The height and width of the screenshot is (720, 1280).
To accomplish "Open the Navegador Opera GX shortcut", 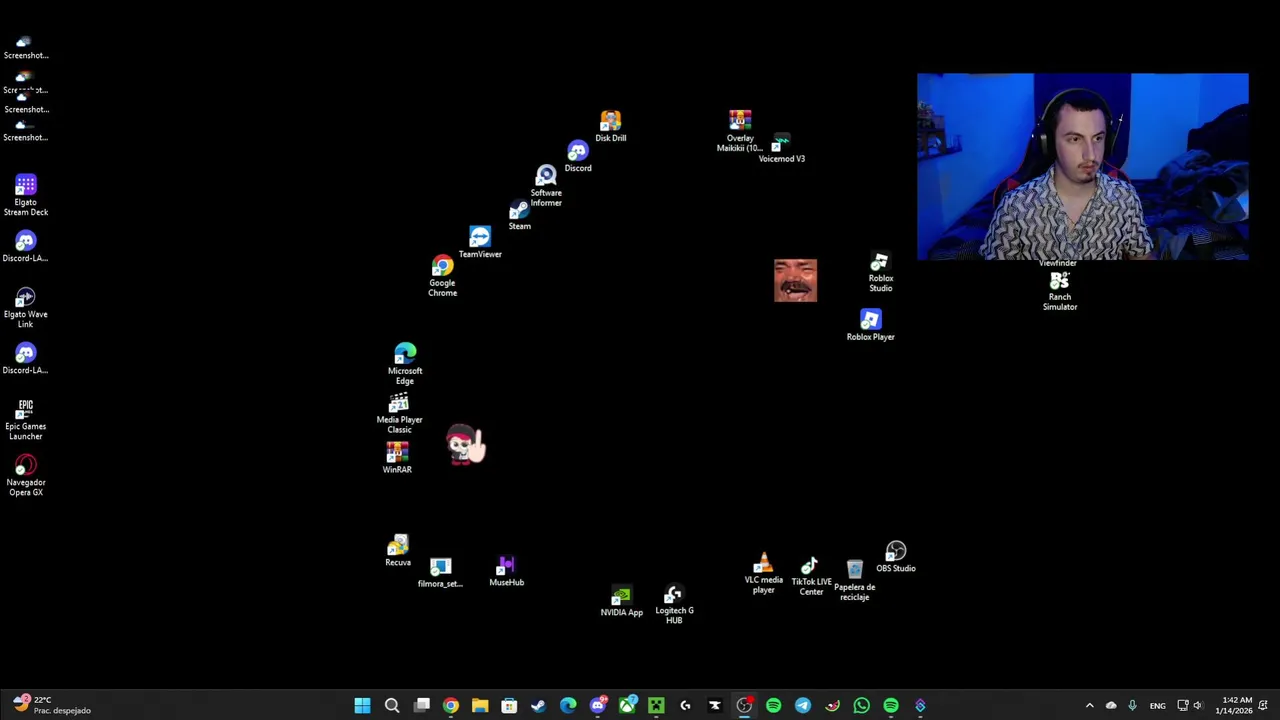I will (x=26, y=476).
